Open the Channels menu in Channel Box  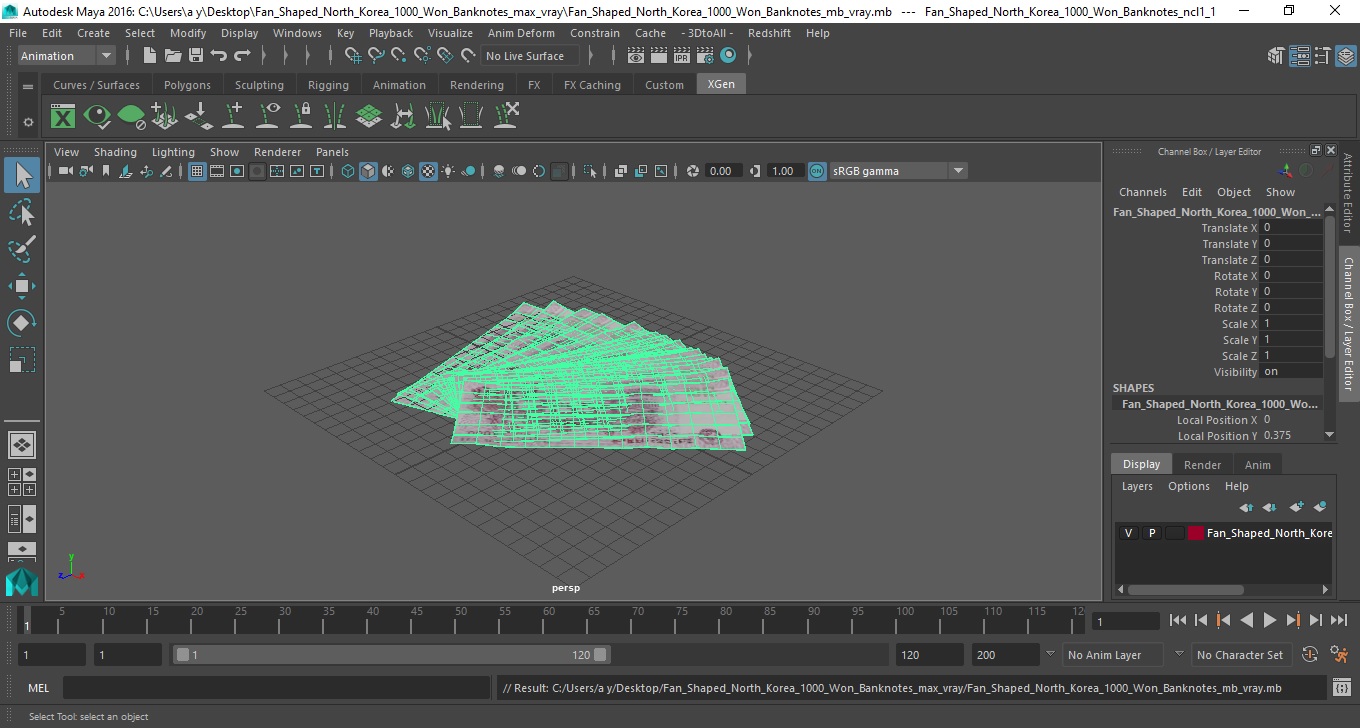pos(1142,192)
